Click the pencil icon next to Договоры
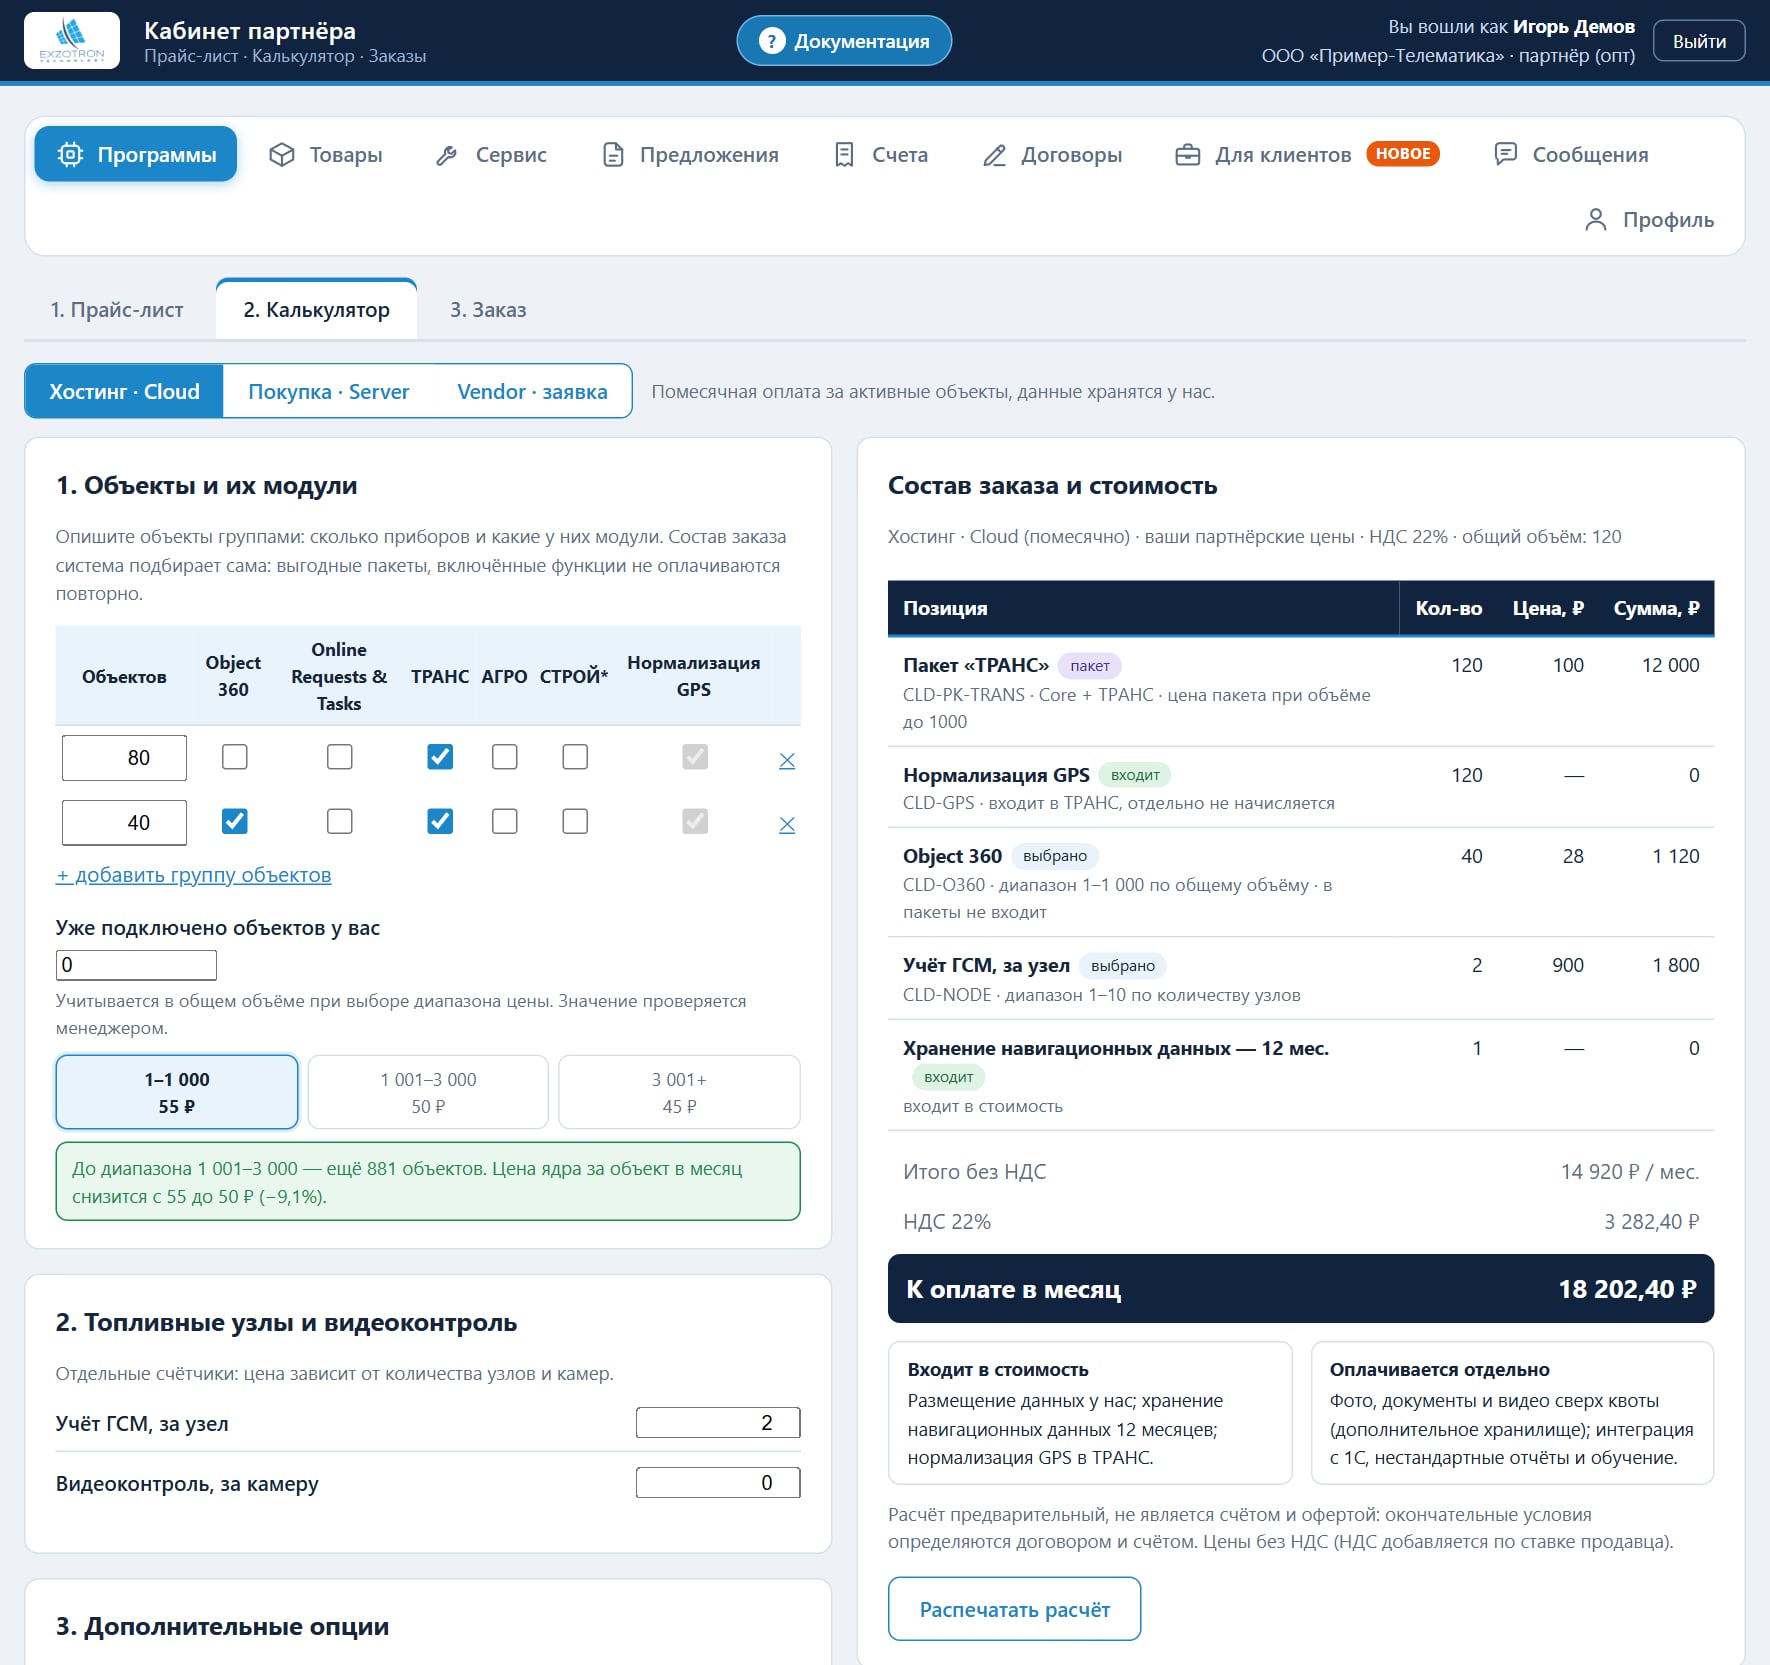This screenshot has height=1665, width=1770. [x=994, y=155]
